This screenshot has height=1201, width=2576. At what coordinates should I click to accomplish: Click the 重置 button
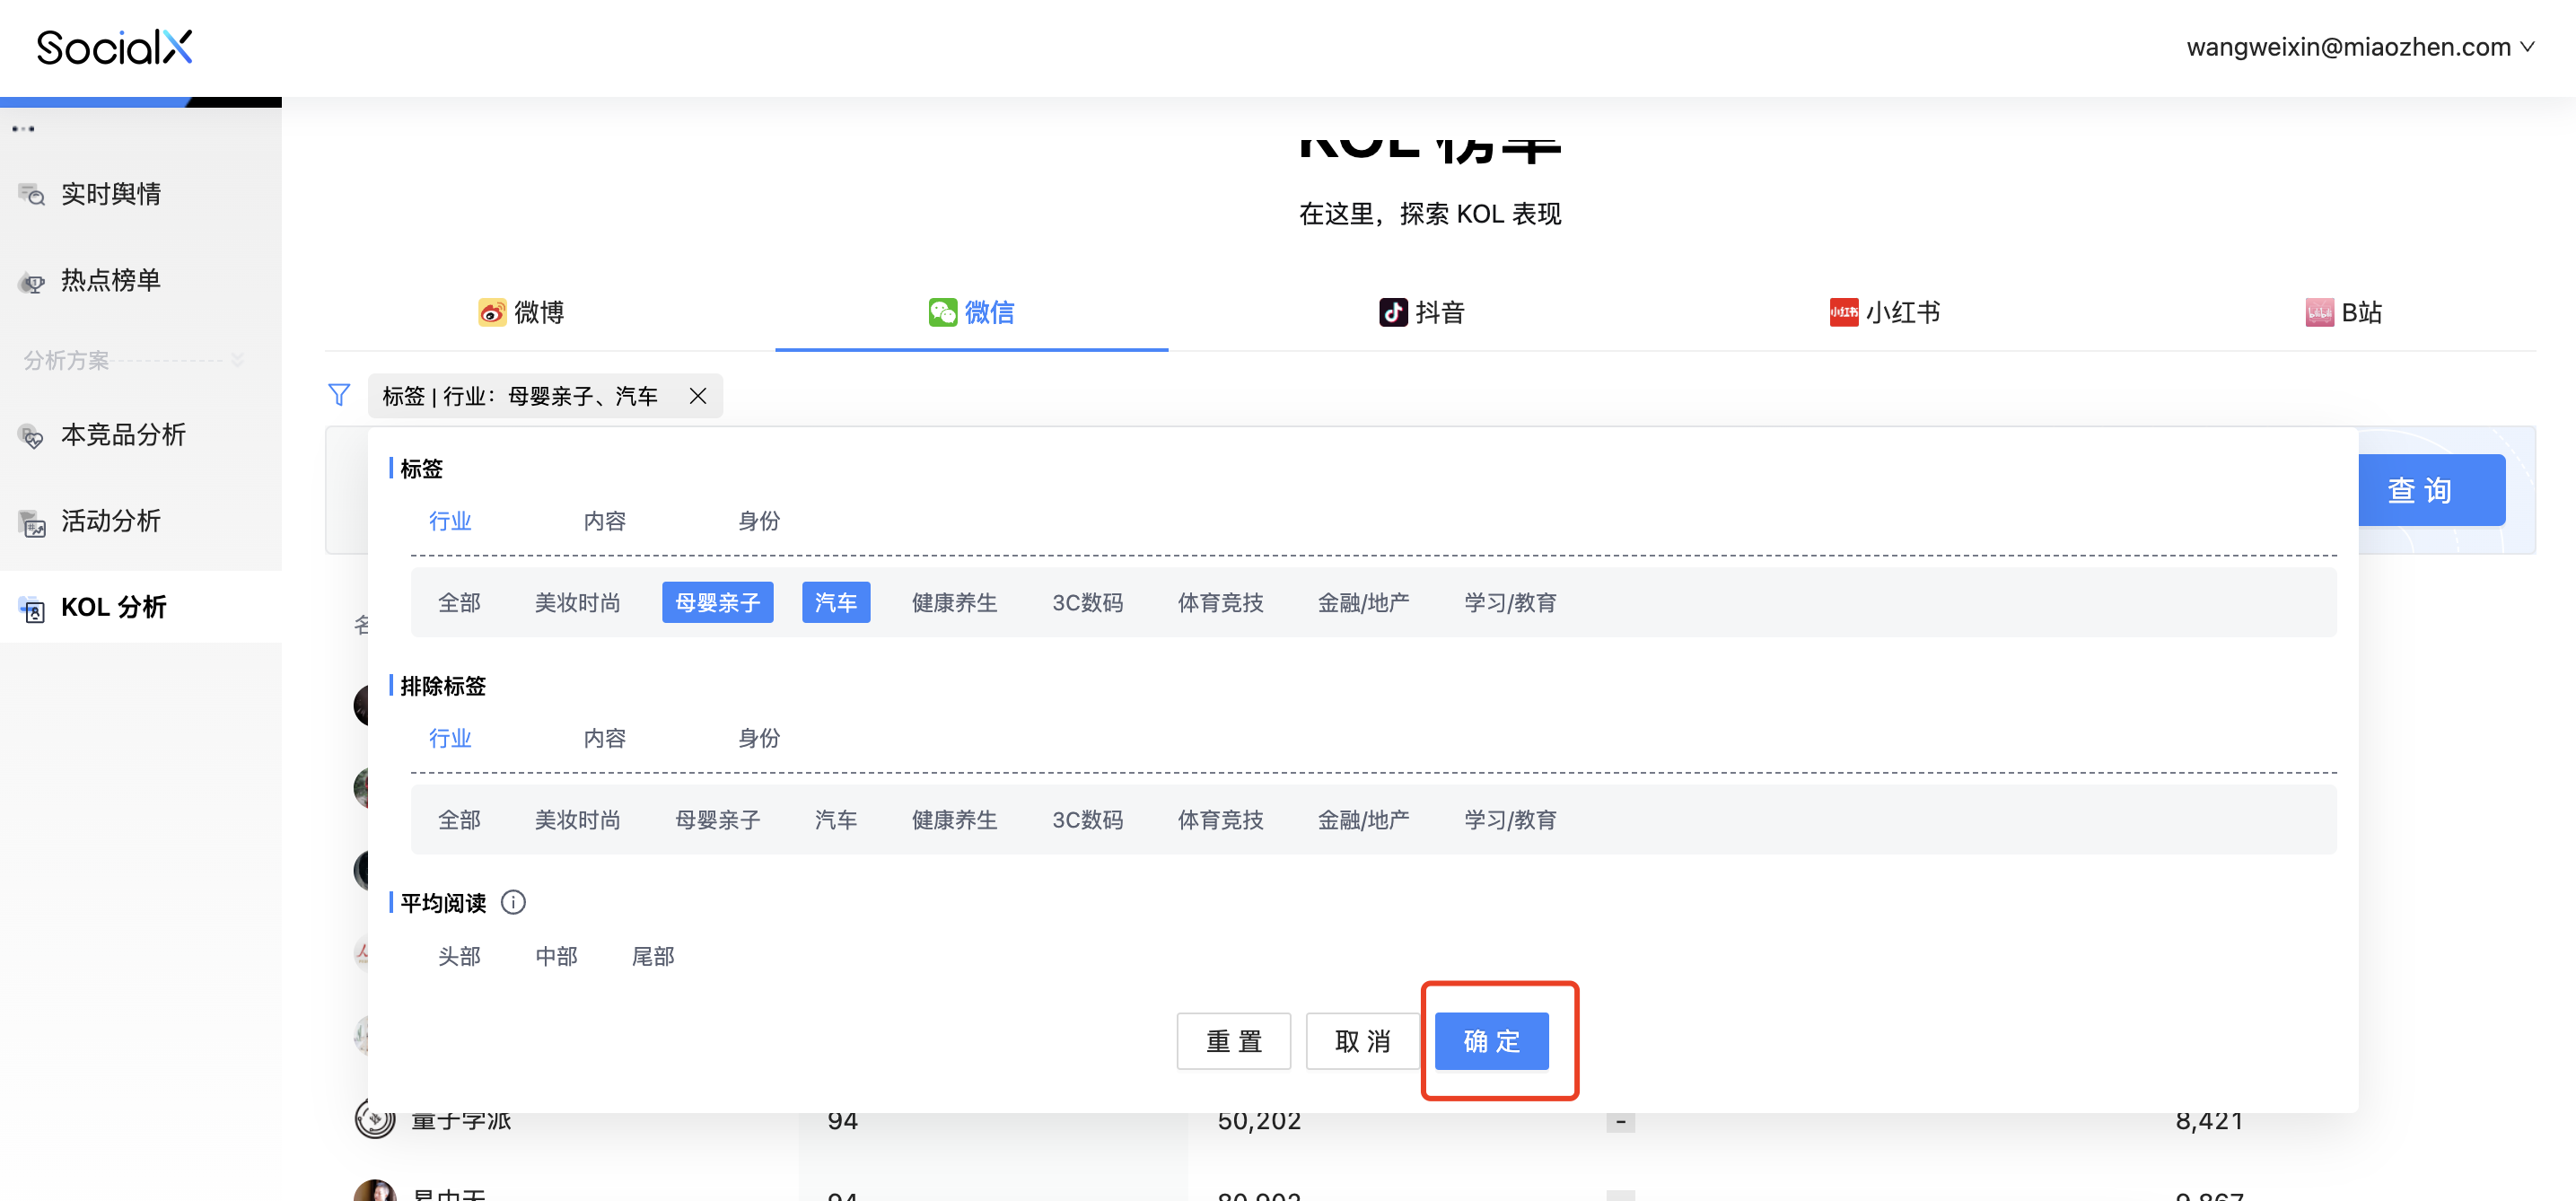tap(1234, 1042)
